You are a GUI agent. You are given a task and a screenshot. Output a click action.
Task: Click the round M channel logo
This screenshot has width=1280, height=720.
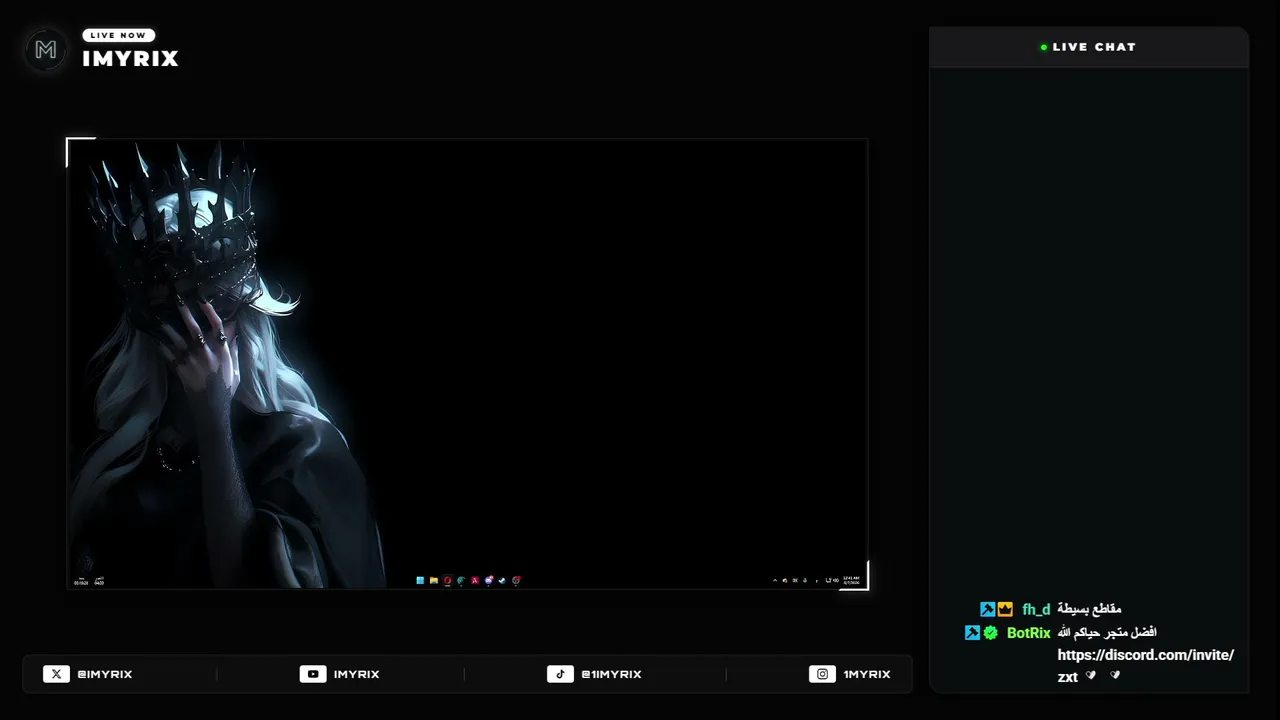[46, 50]
